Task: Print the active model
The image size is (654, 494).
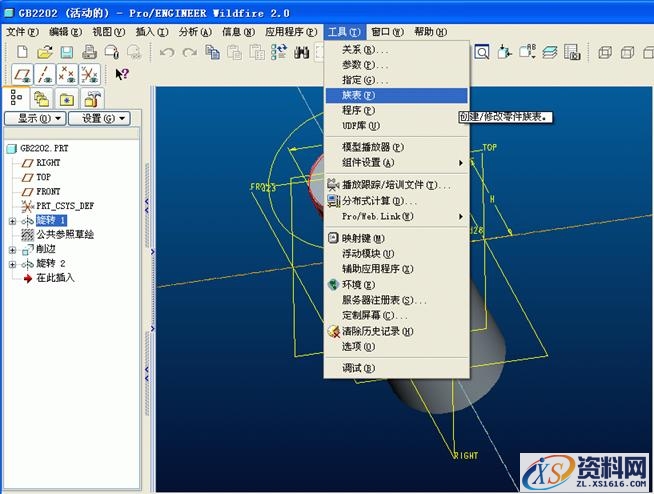Action: 89,52
